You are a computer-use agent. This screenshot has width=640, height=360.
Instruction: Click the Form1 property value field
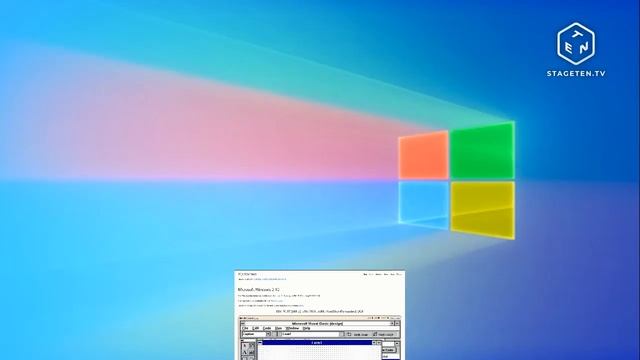pos(310,334)
